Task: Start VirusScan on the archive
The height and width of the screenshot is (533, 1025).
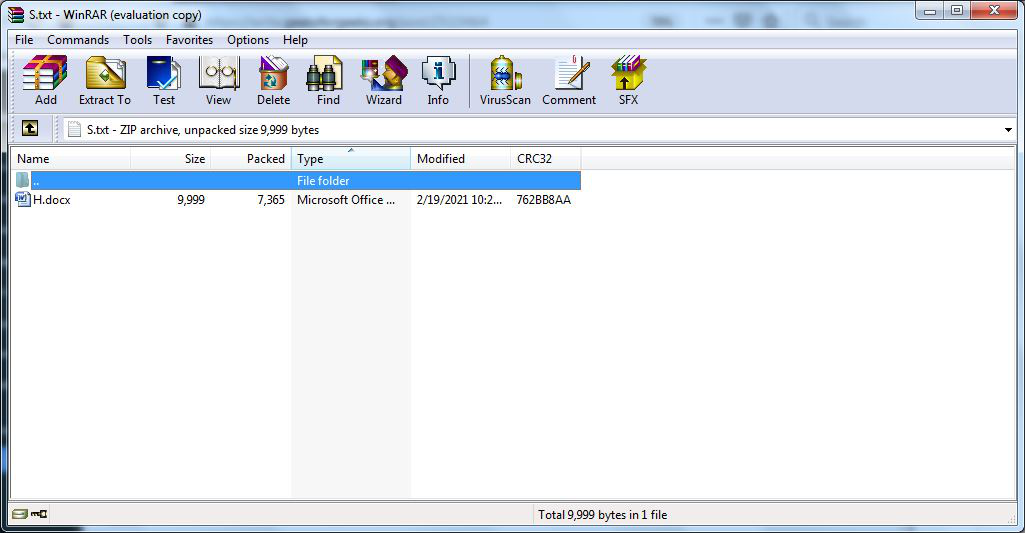Action: (x=505, y=80)
